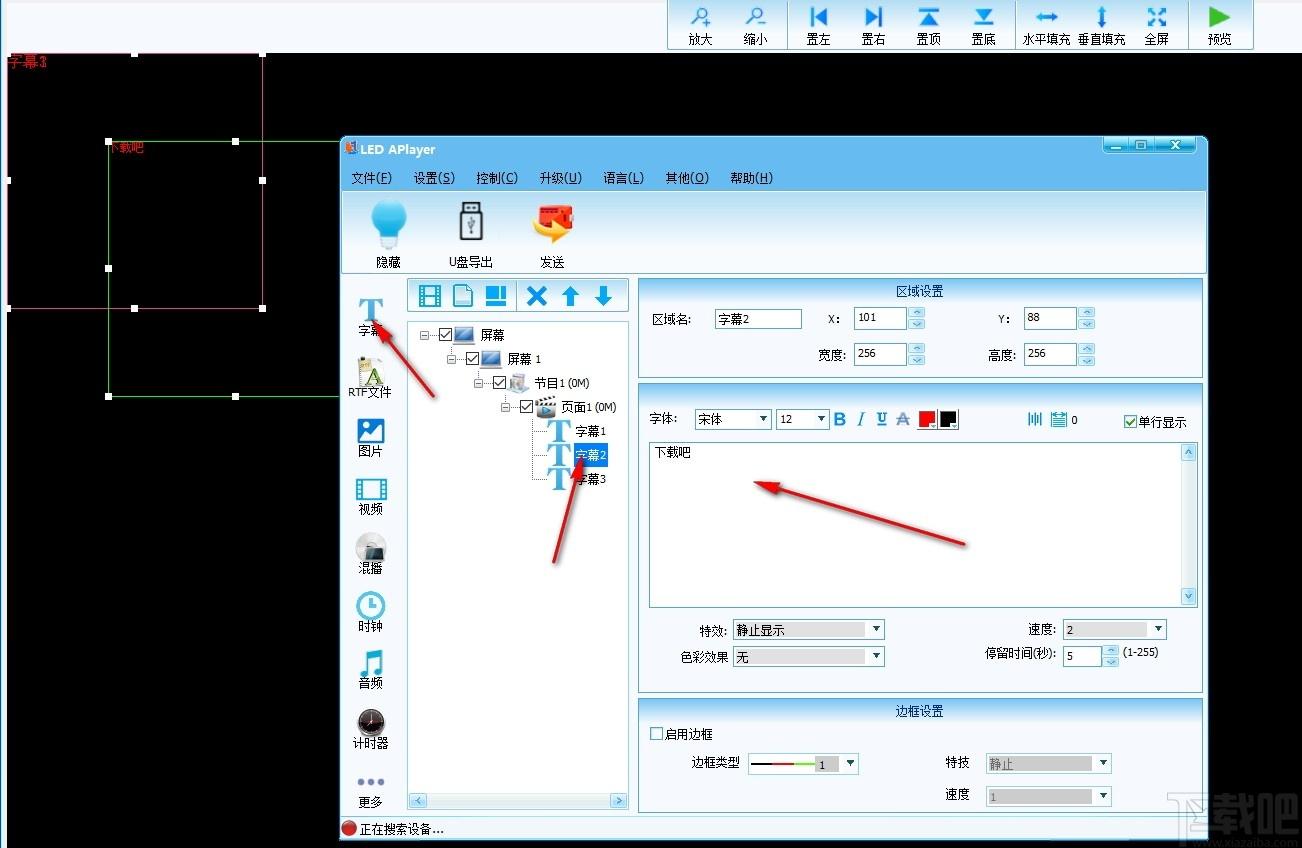Click the 预览 preview play icon
This screenshot has height=848, width=1302.
[x=1219, y=17]
